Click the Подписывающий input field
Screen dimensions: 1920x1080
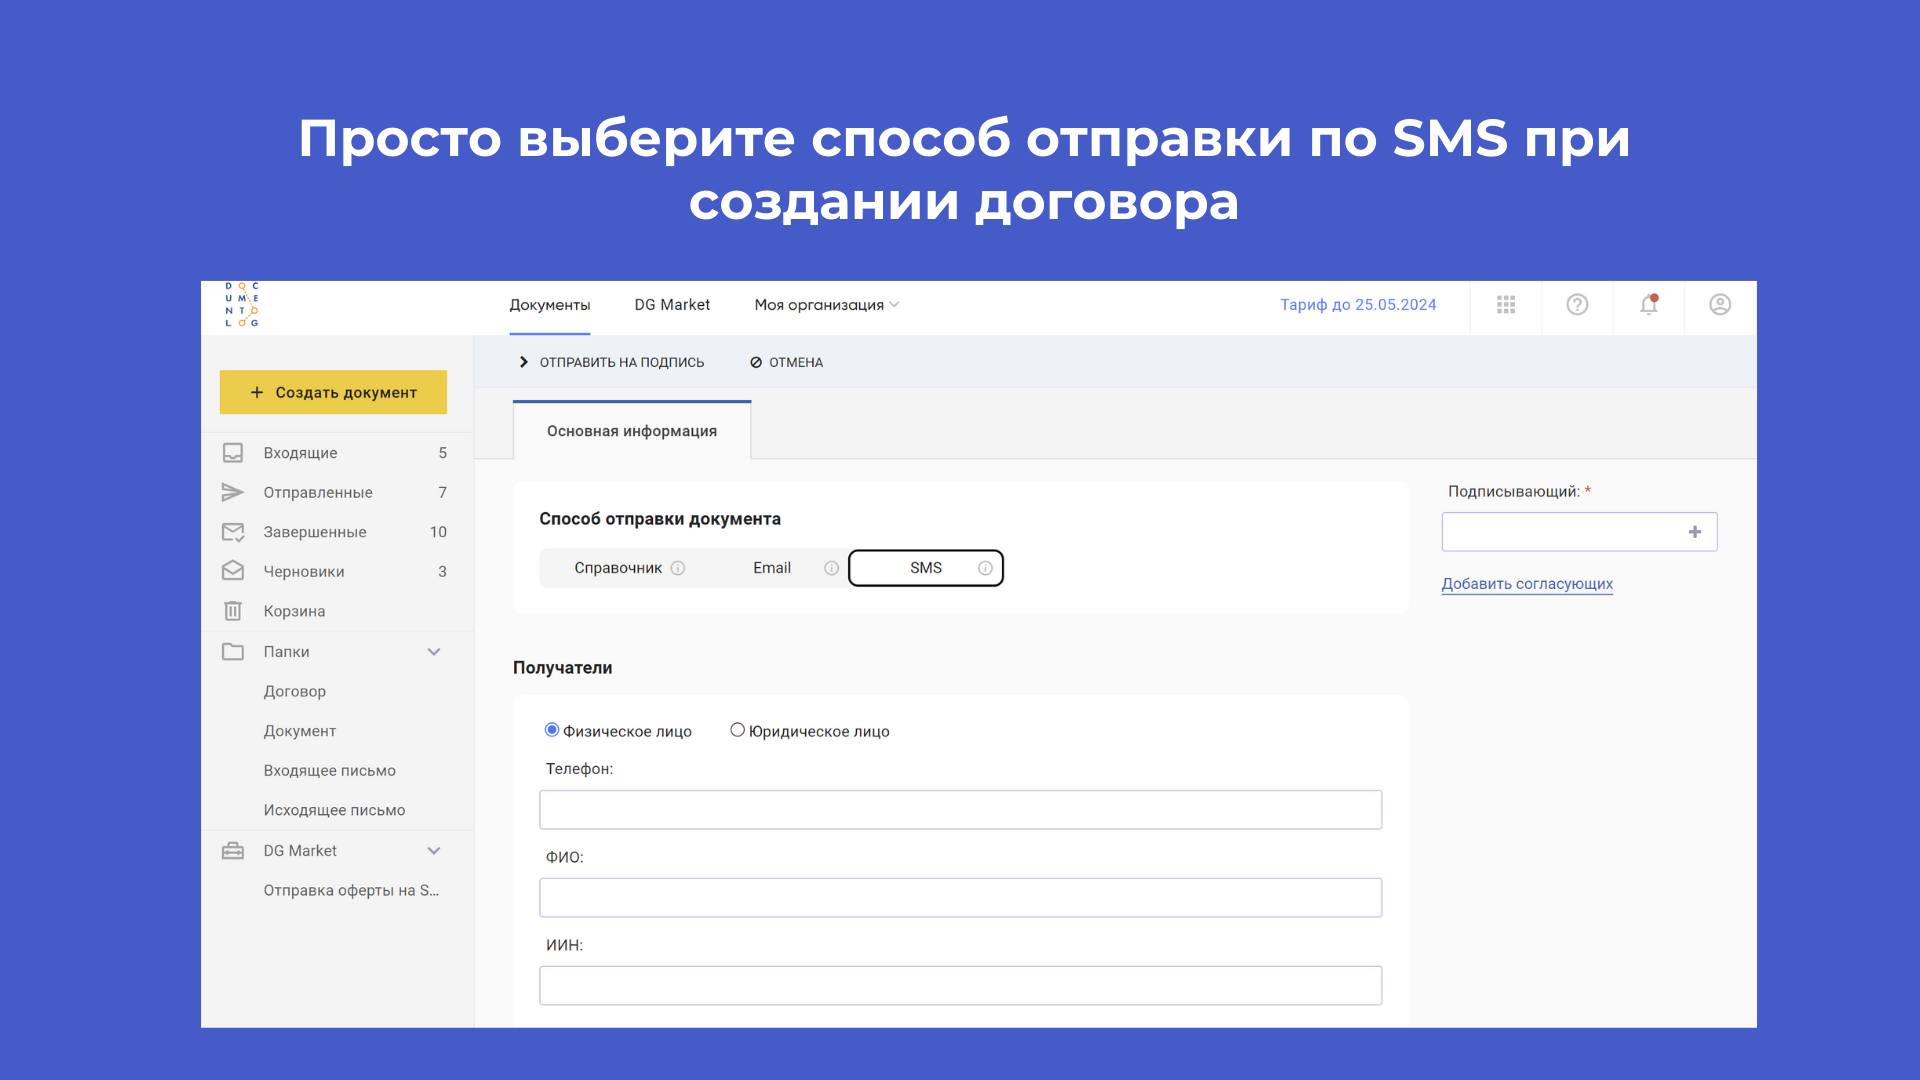(1579, 532)
